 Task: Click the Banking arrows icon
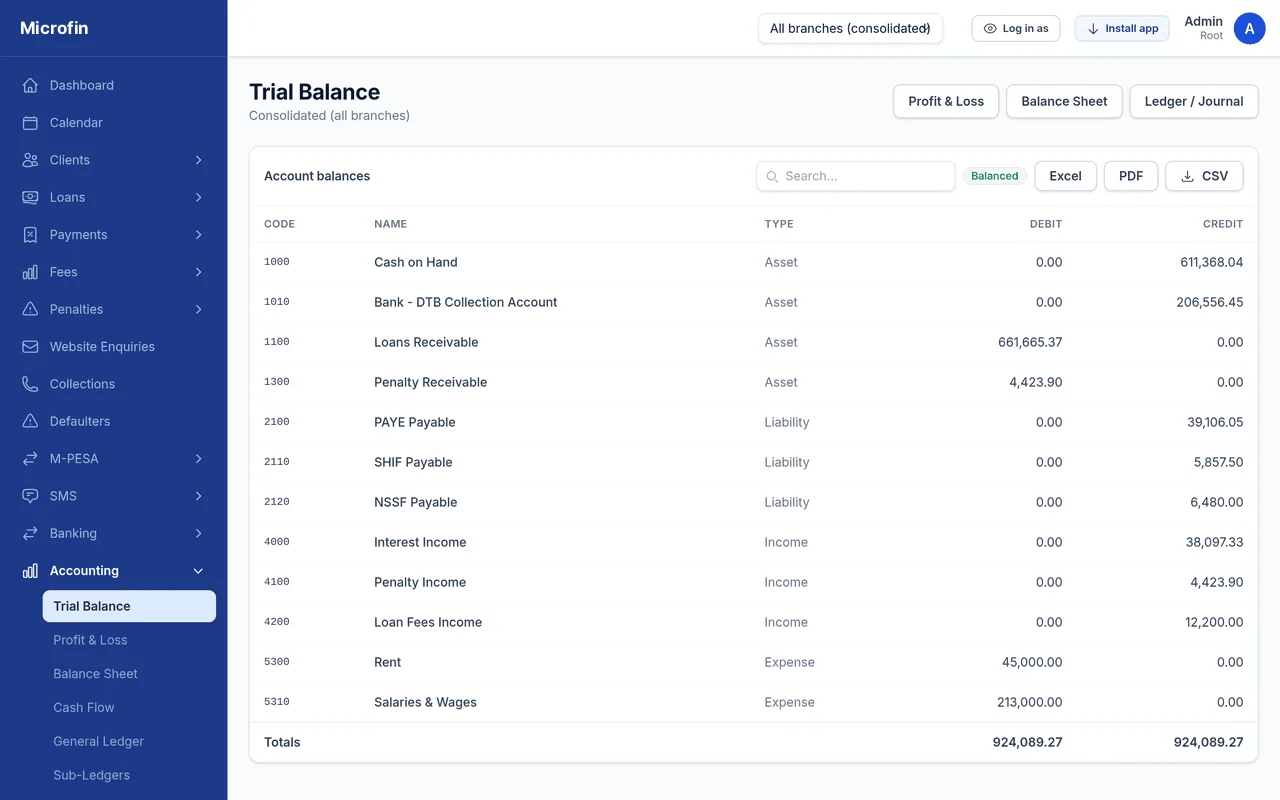pyautogui.click(x=30, y=533)
